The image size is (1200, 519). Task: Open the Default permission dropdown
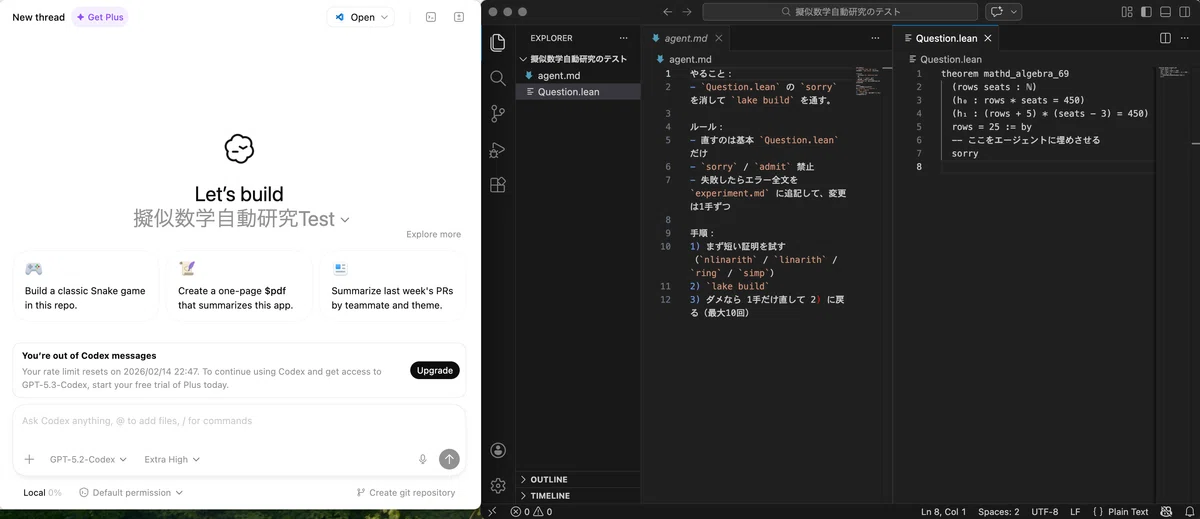(x=131, y=492)
